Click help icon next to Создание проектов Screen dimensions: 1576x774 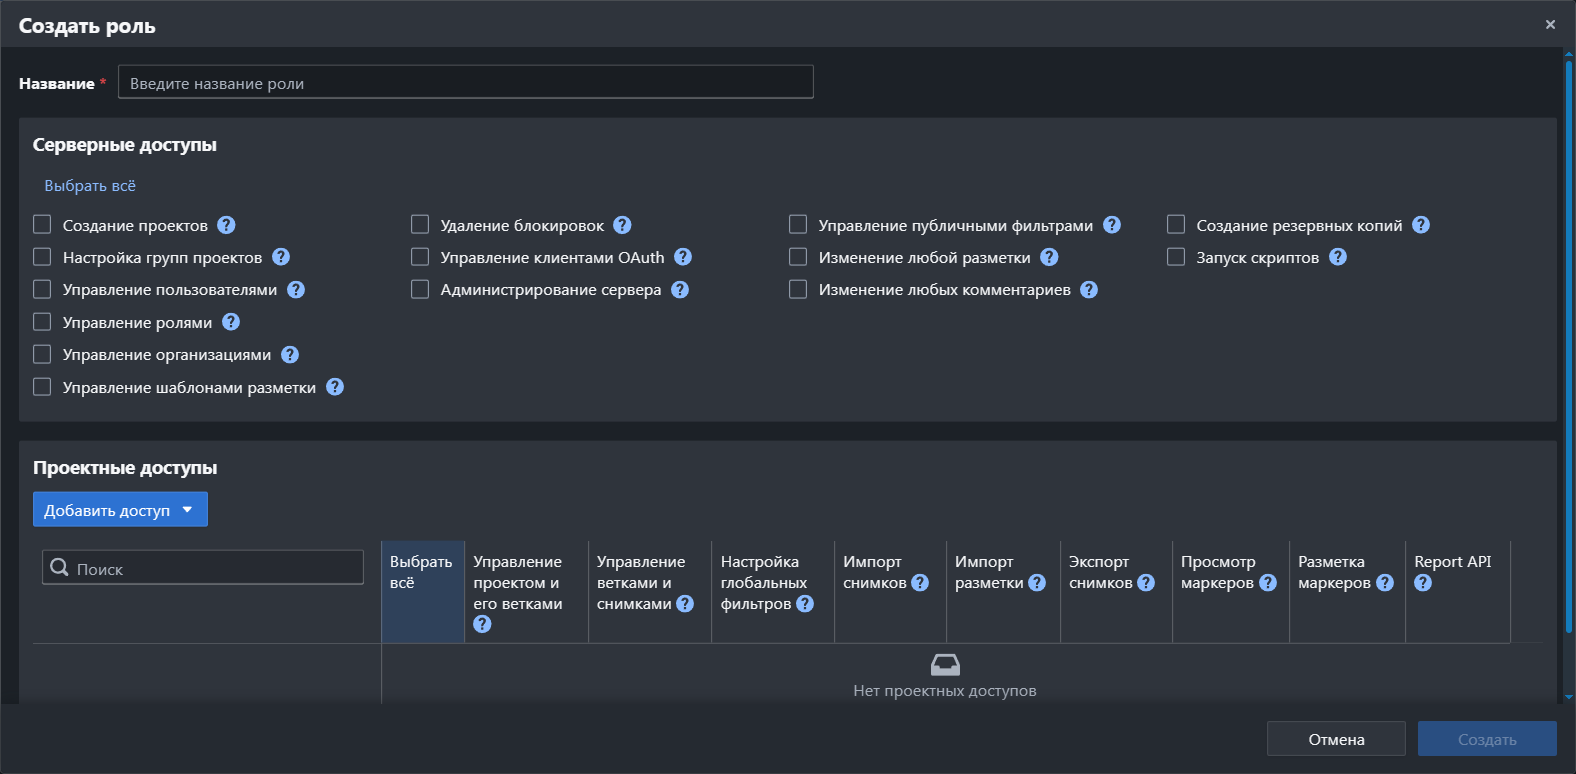click(226, 225)
